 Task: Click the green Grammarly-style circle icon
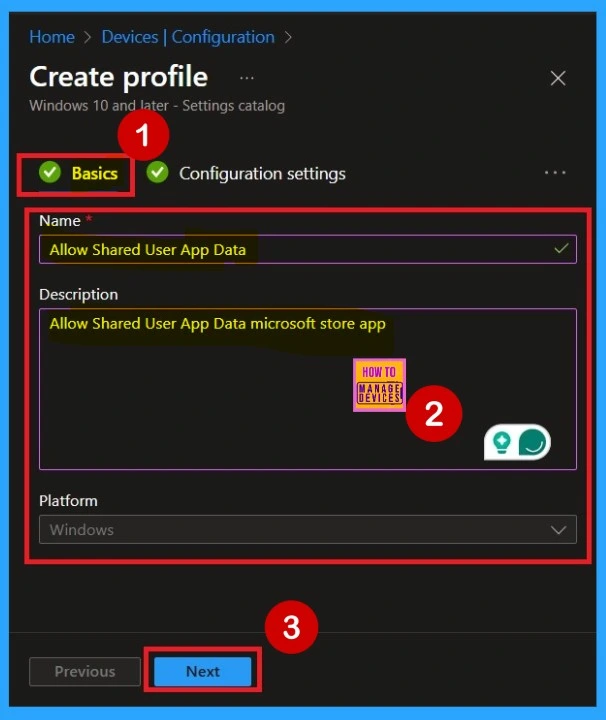[x=533, y=443]
